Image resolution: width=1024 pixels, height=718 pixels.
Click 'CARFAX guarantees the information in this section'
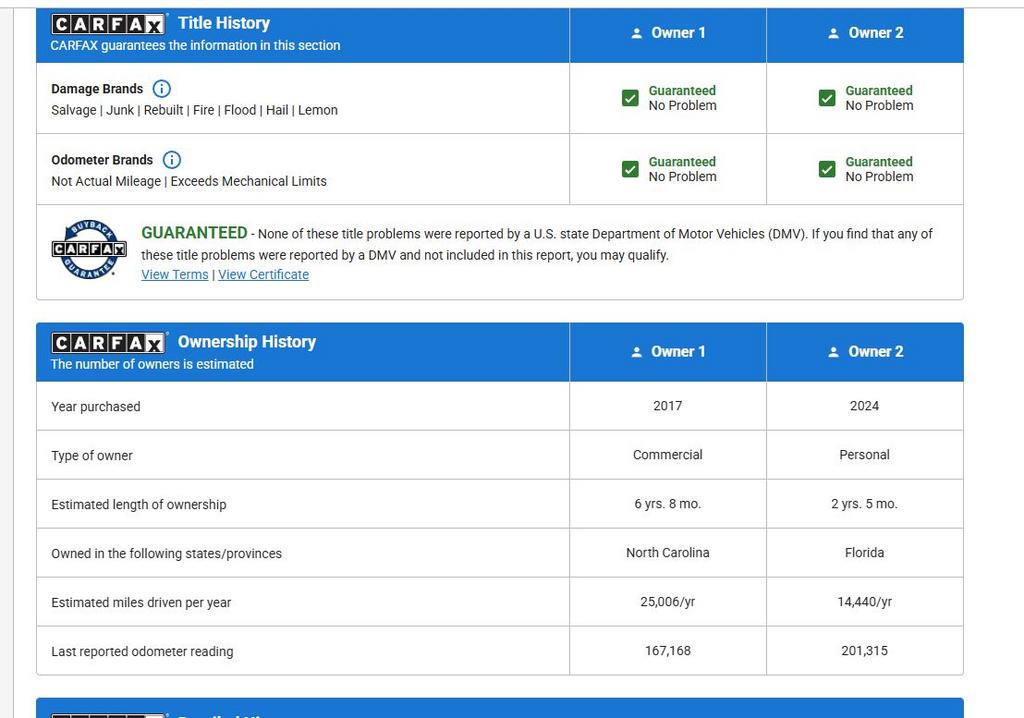pos(195,45)
